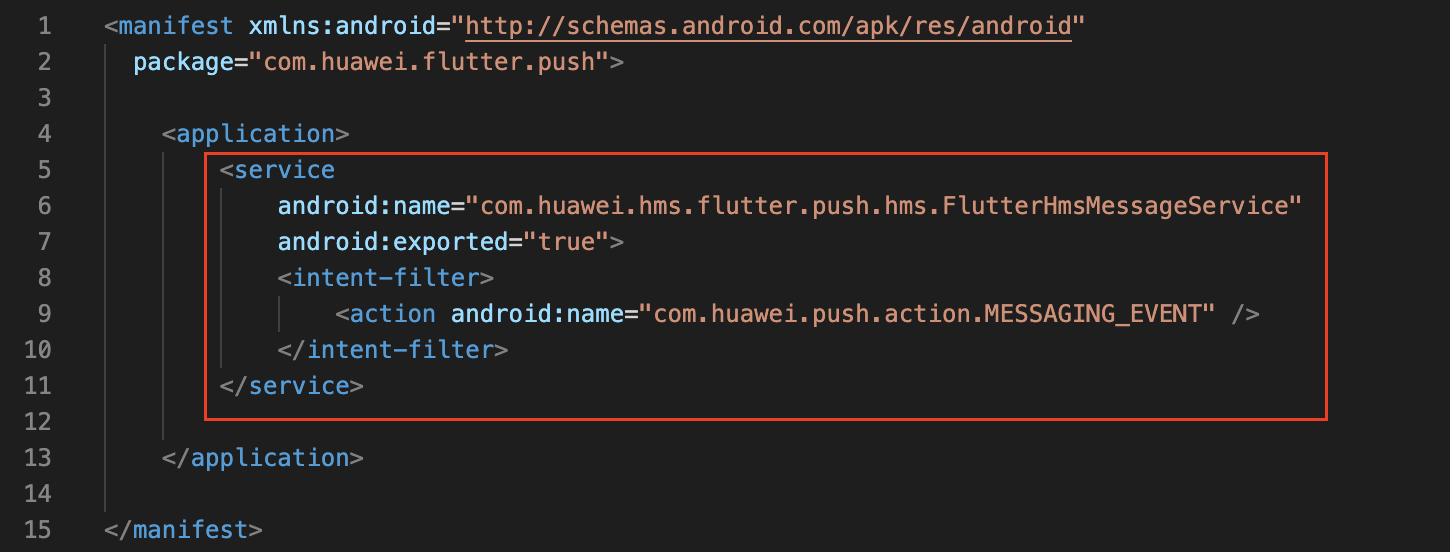
Task: Click the package attribute name
Action: pos(183,62)
